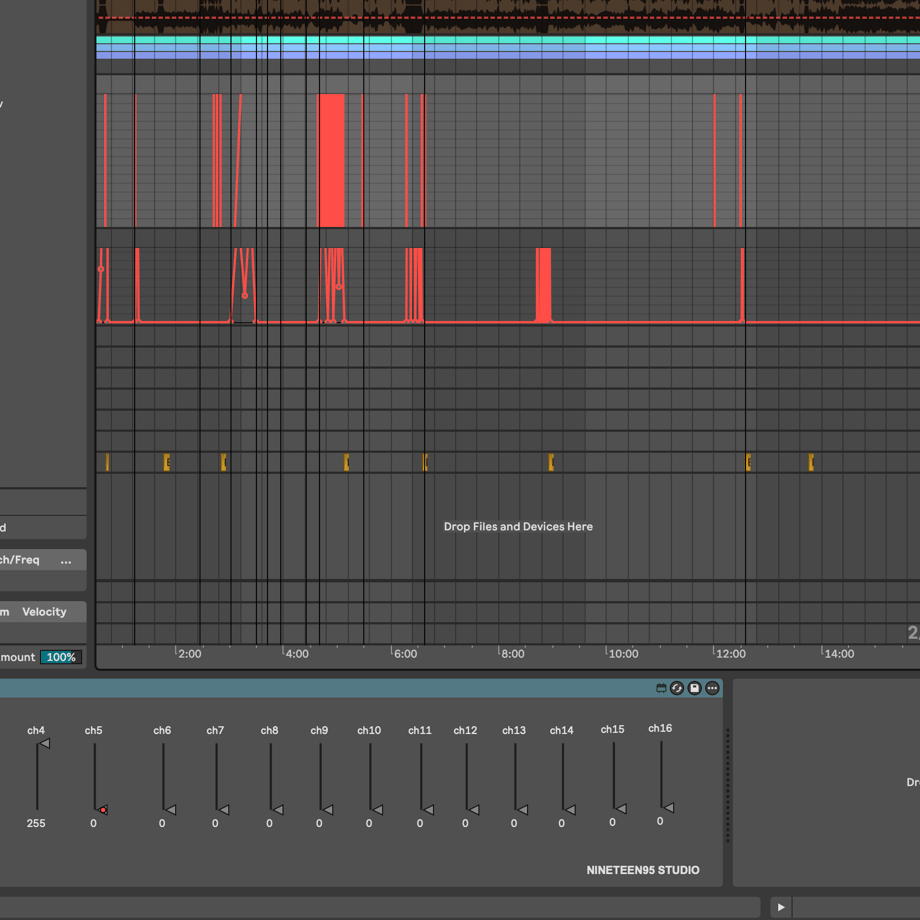This screenshot has height=920, width=920.
Task: Click the audio waveform clip at top
Action: (508, 16)
